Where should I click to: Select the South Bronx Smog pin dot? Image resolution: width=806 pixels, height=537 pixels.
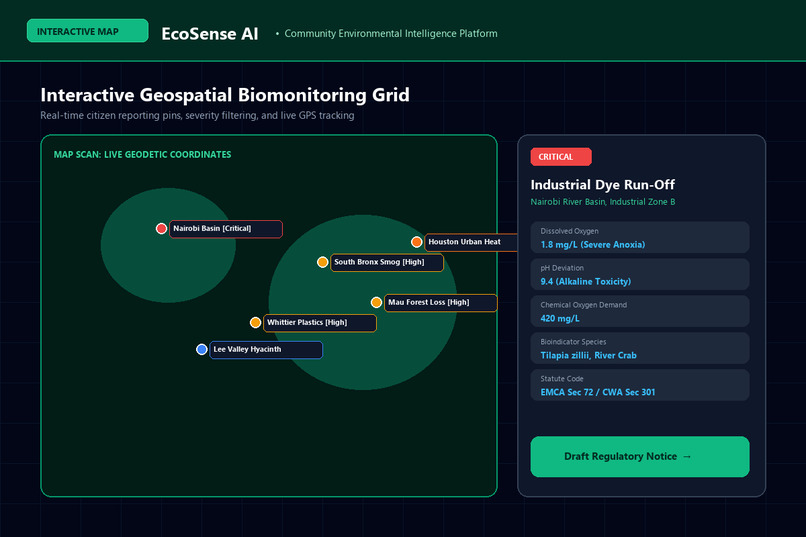322,262
